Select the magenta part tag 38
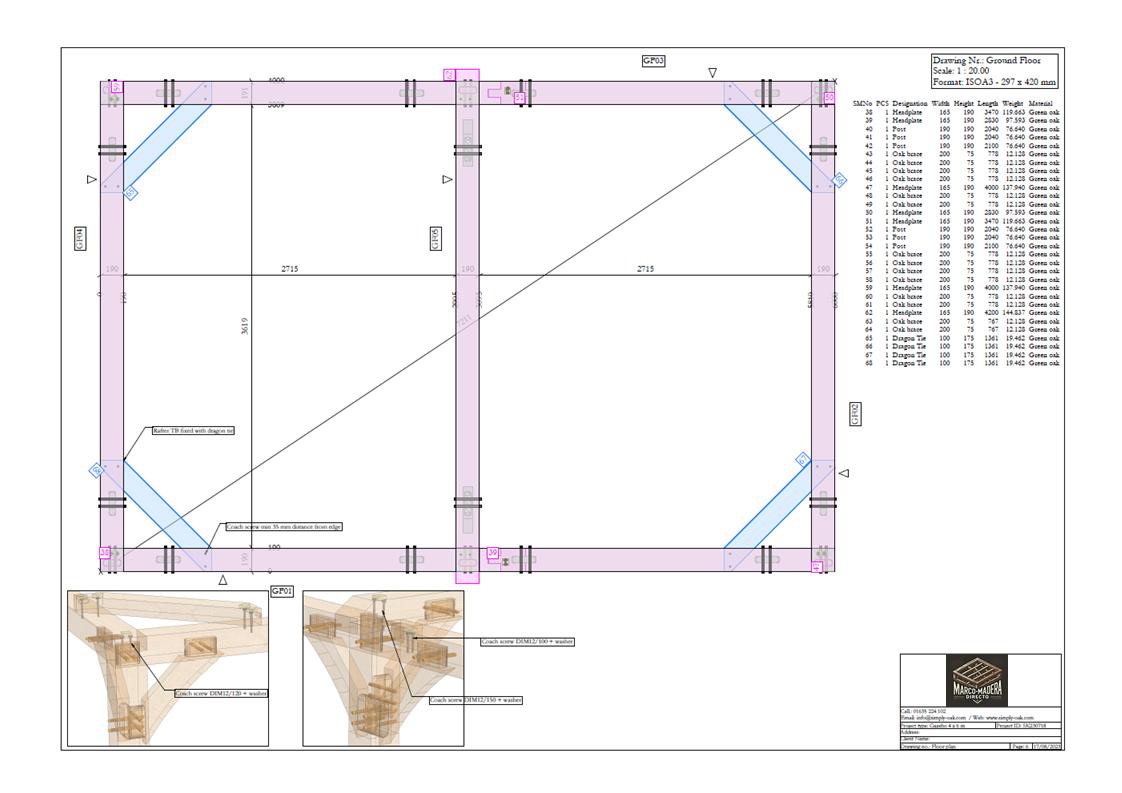Image resolution: width=1122 pixels, height=793 pixels. (104, 553)
